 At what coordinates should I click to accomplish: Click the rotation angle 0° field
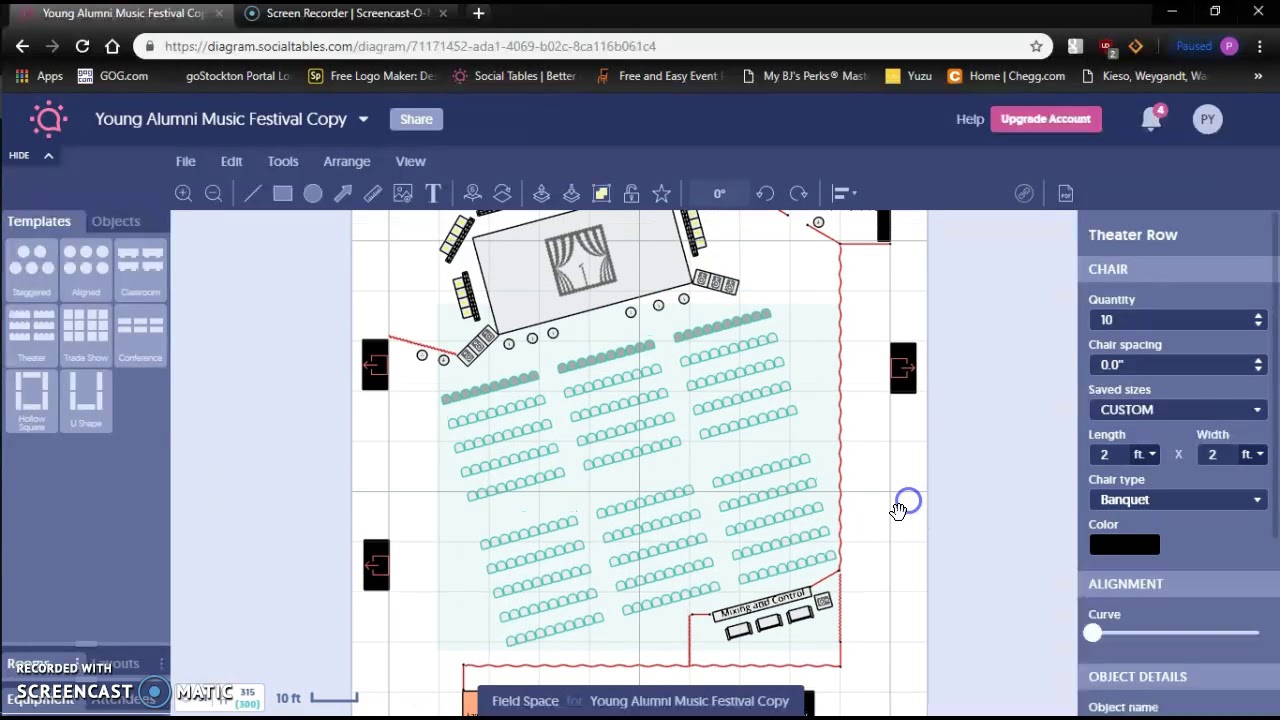point(719,193)
